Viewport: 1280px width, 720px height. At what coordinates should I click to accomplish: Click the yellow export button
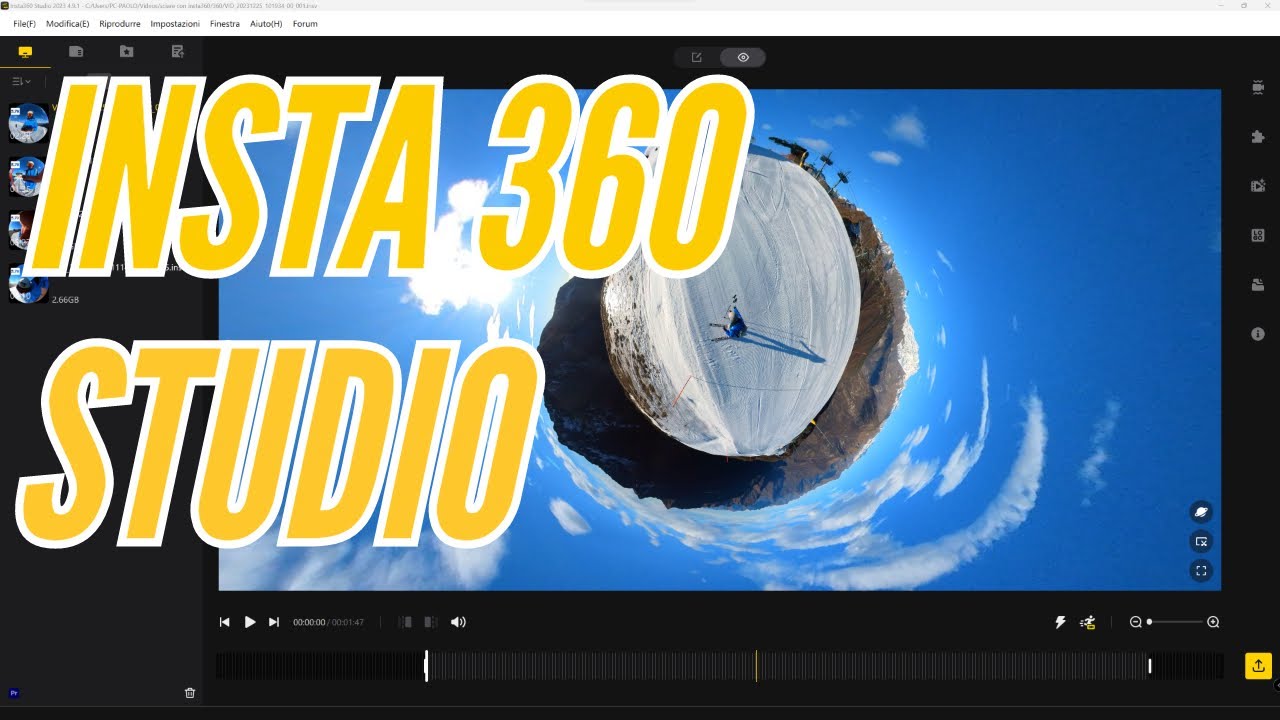tap(1258, 665)
